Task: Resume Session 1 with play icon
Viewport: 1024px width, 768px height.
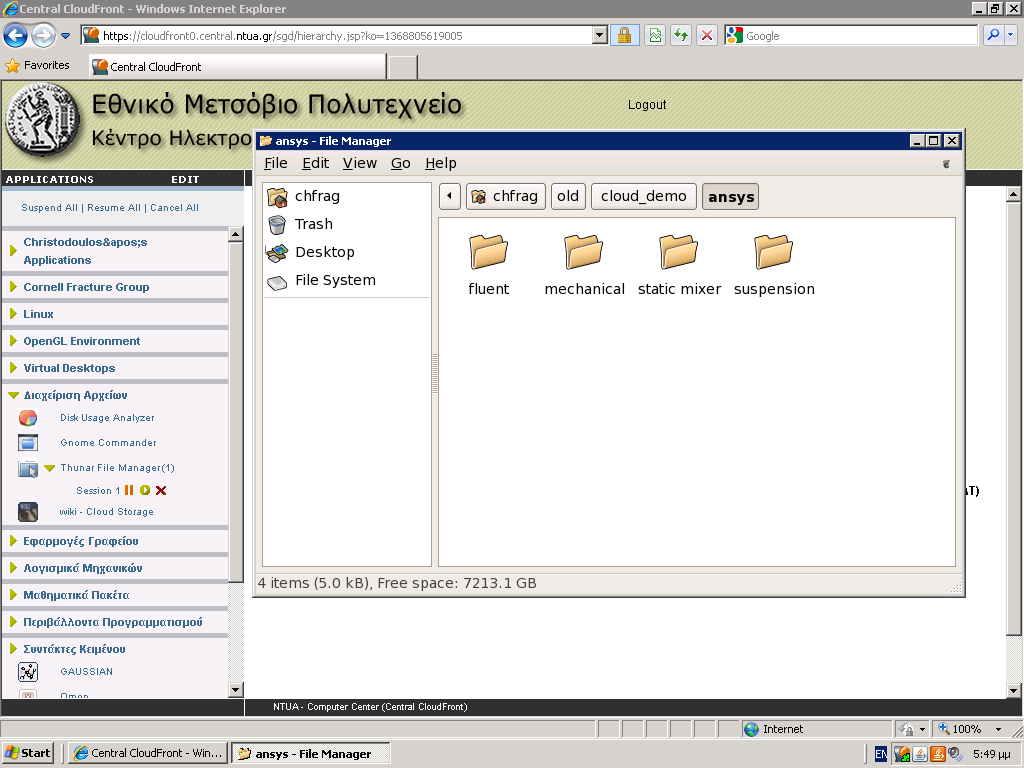Action: point(145,490)
